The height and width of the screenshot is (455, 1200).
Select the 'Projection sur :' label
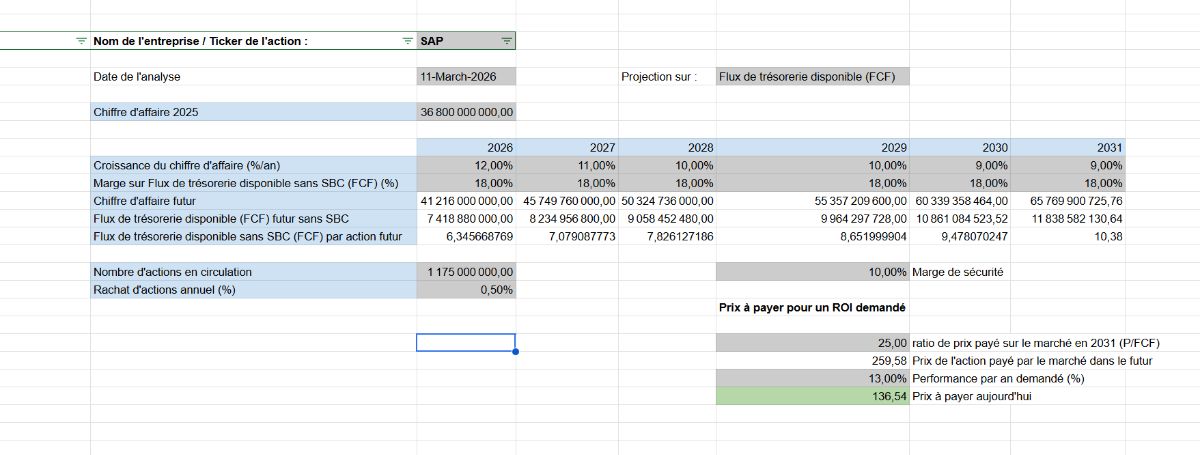659,77
